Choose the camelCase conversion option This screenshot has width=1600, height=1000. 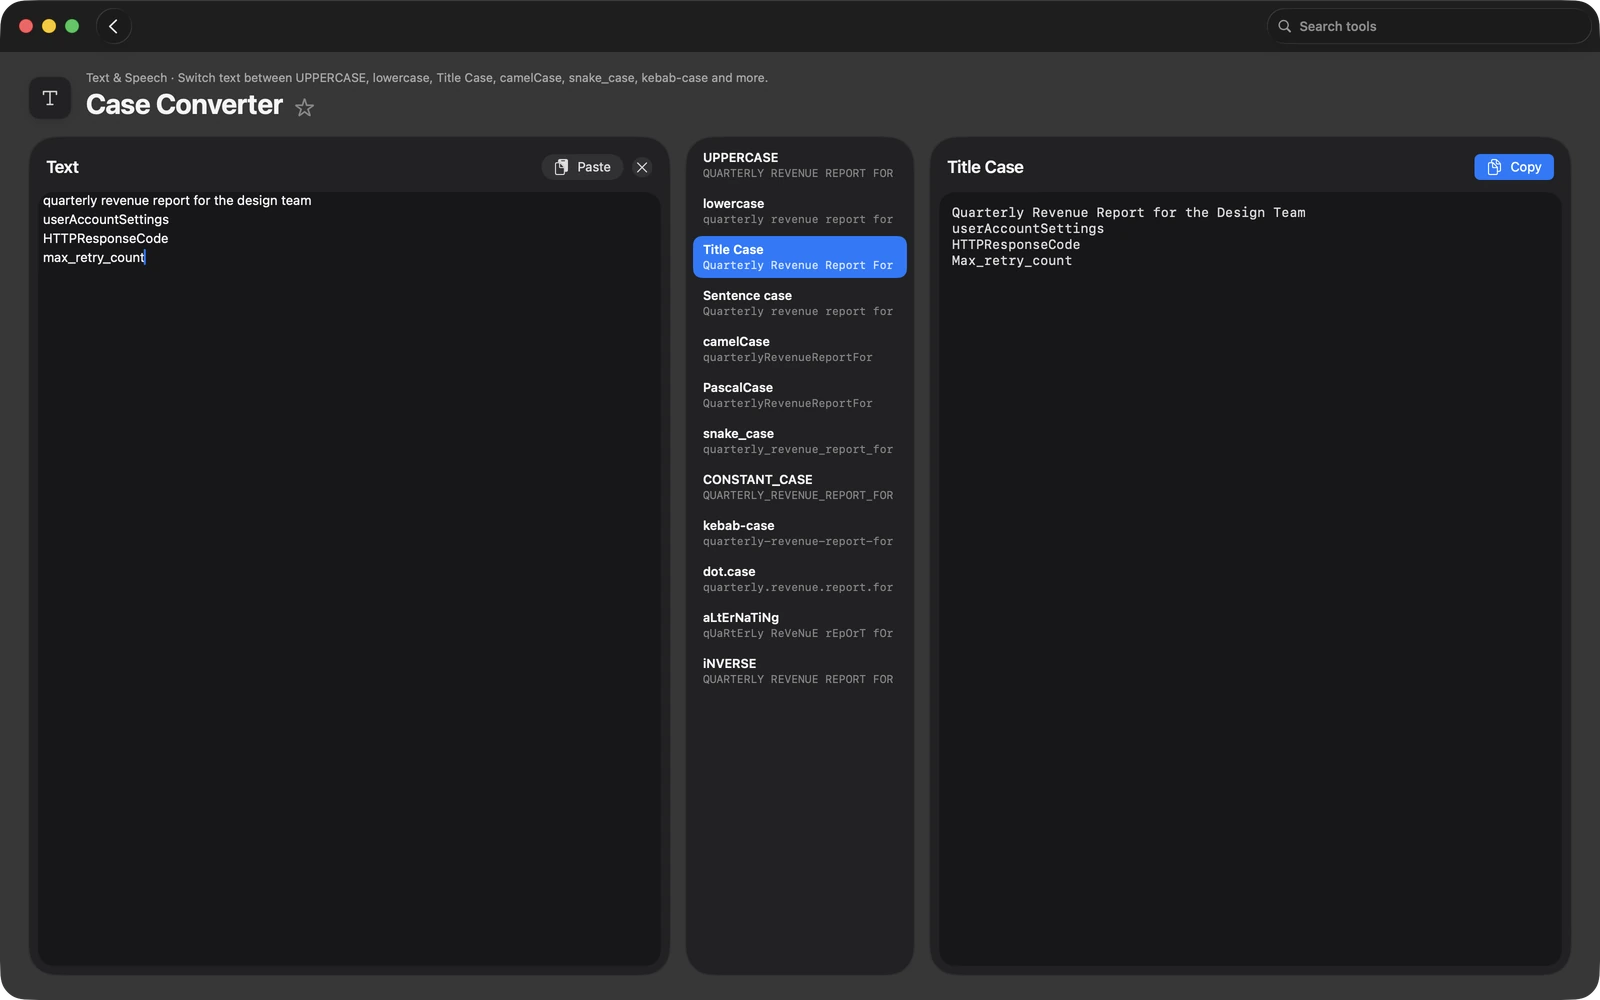[x=800, y=349]
